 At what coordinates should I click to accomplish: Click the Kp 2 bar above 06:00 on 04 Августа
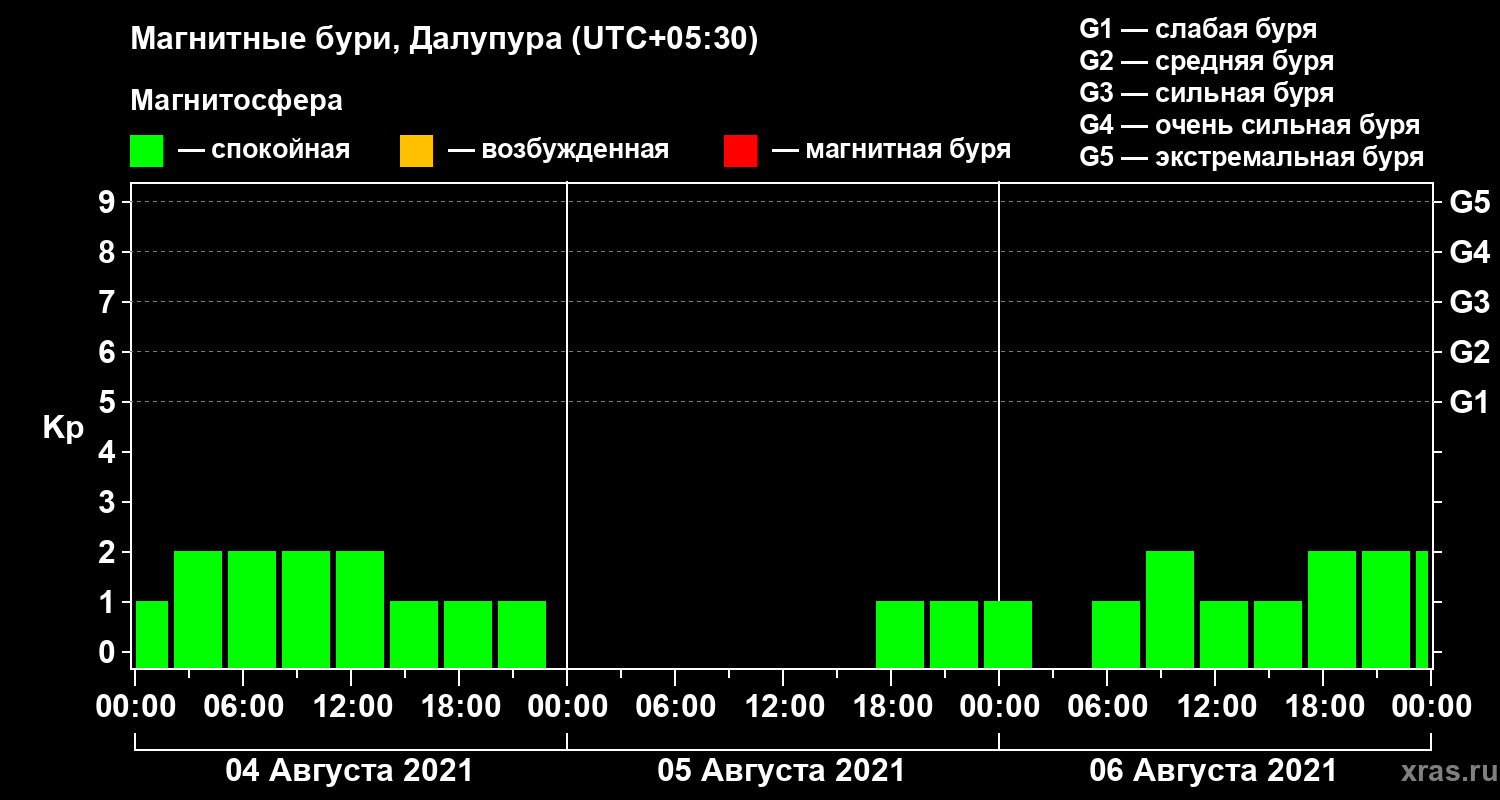(252, 609)
